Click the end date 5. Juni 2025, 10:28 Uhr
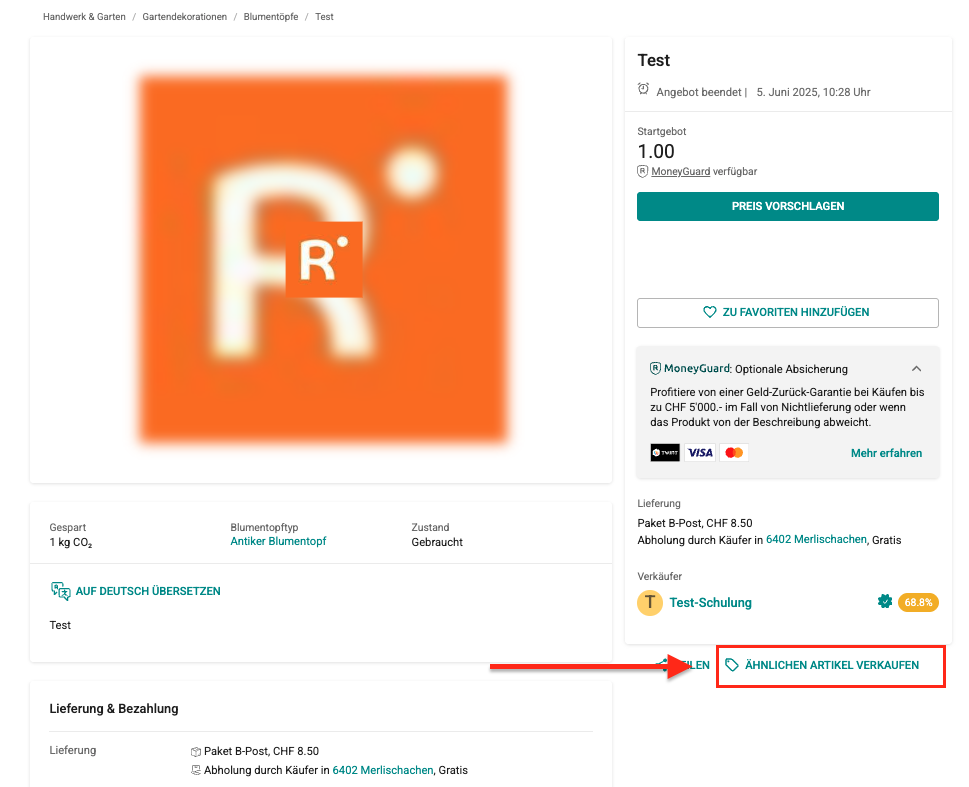This screenshot has height=787, width=969. point(813,92)
